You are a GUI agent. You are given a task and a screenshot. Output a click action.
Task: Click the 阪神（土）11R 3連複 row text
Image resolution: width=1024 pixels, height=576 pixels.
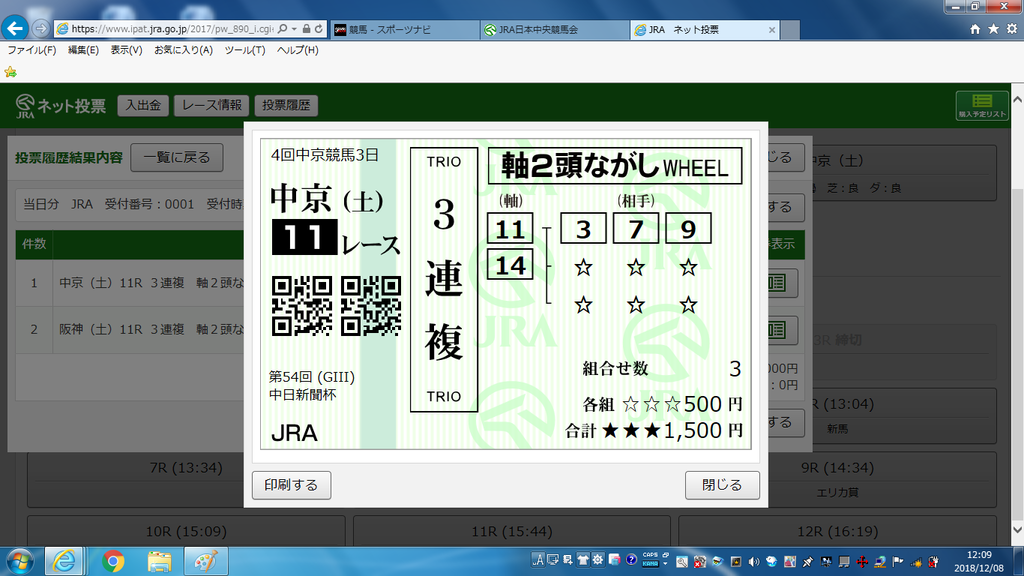[152, 330]
